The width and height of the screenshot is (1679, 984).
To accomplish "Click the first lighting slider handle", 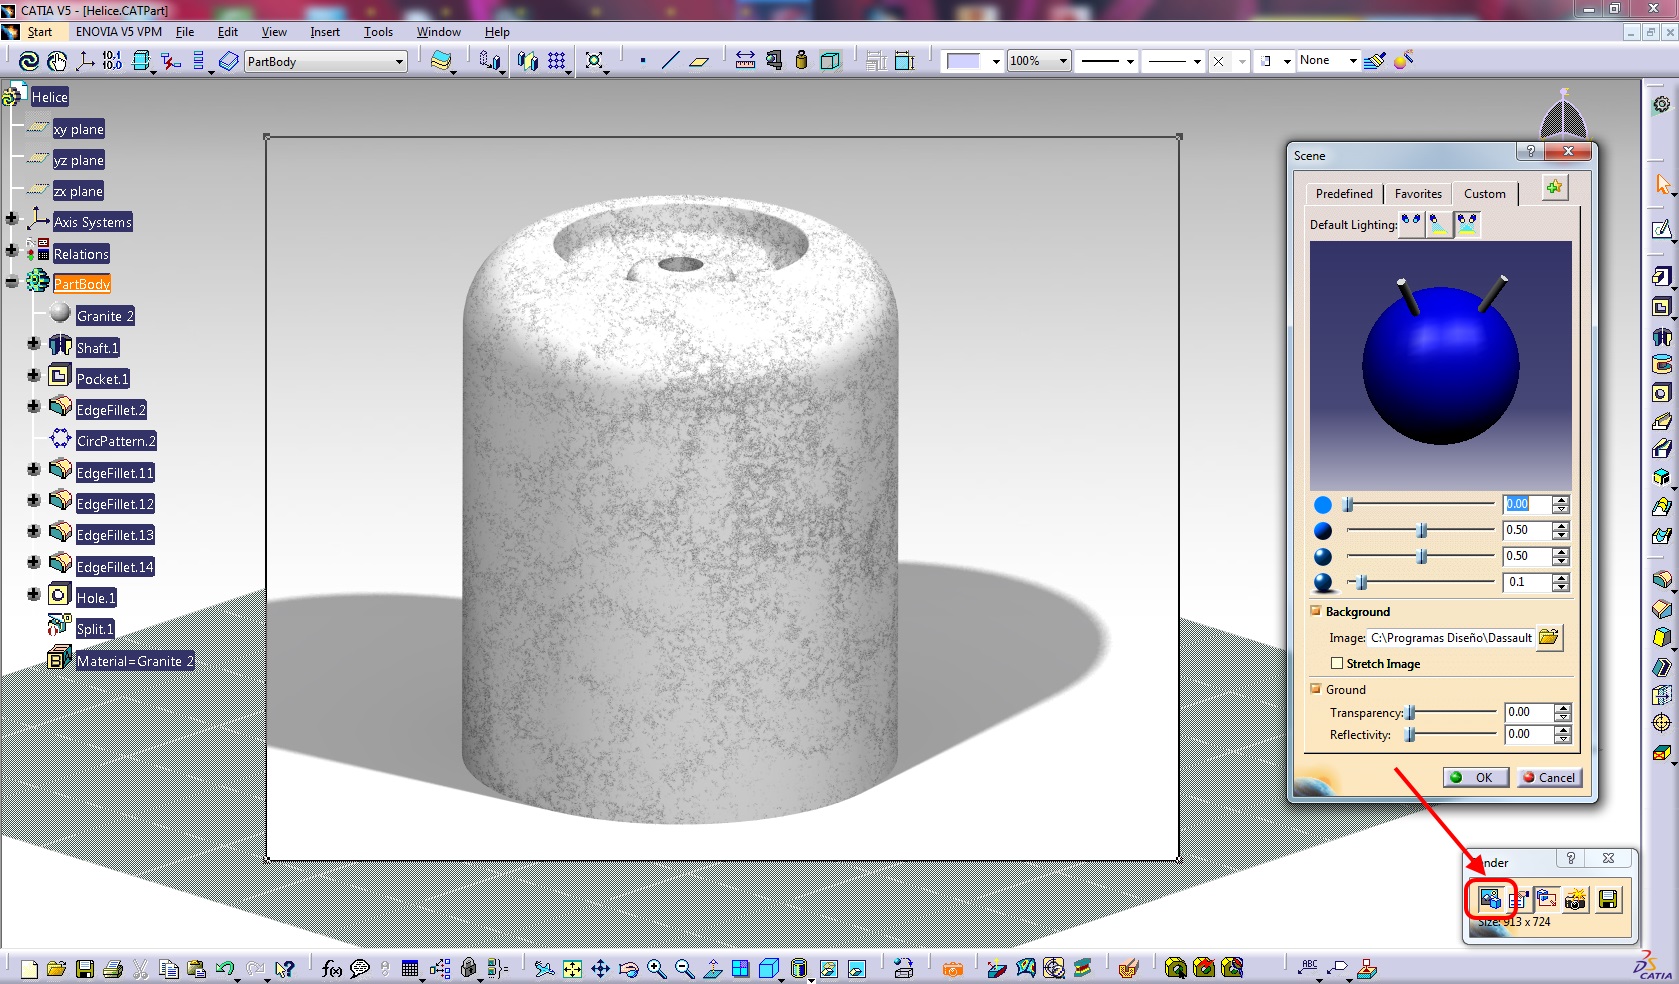I will (1348, 504).
